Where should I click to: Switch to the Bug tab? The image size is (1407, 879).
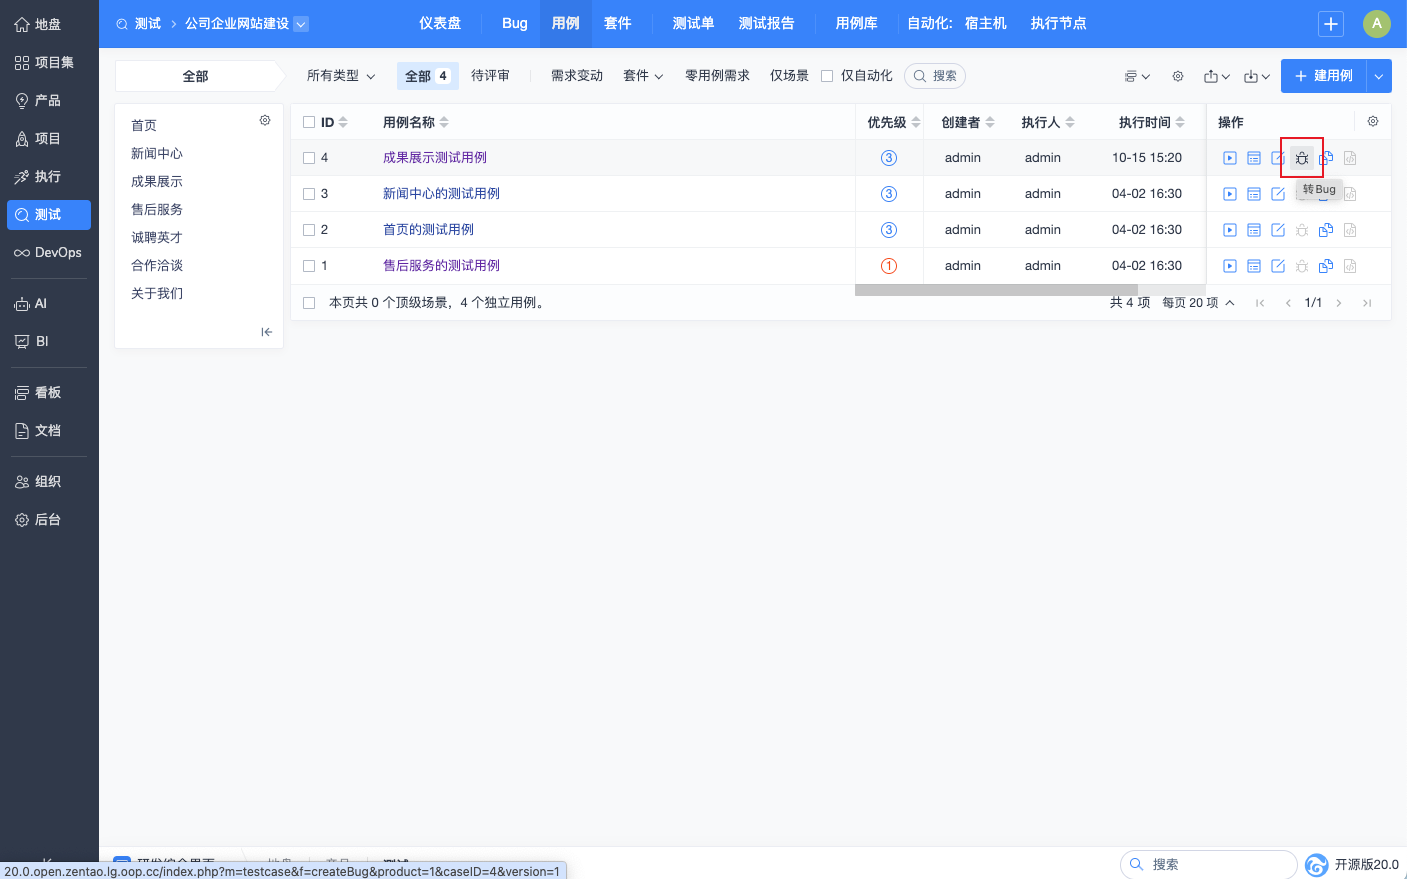click(x=514, y=23)
